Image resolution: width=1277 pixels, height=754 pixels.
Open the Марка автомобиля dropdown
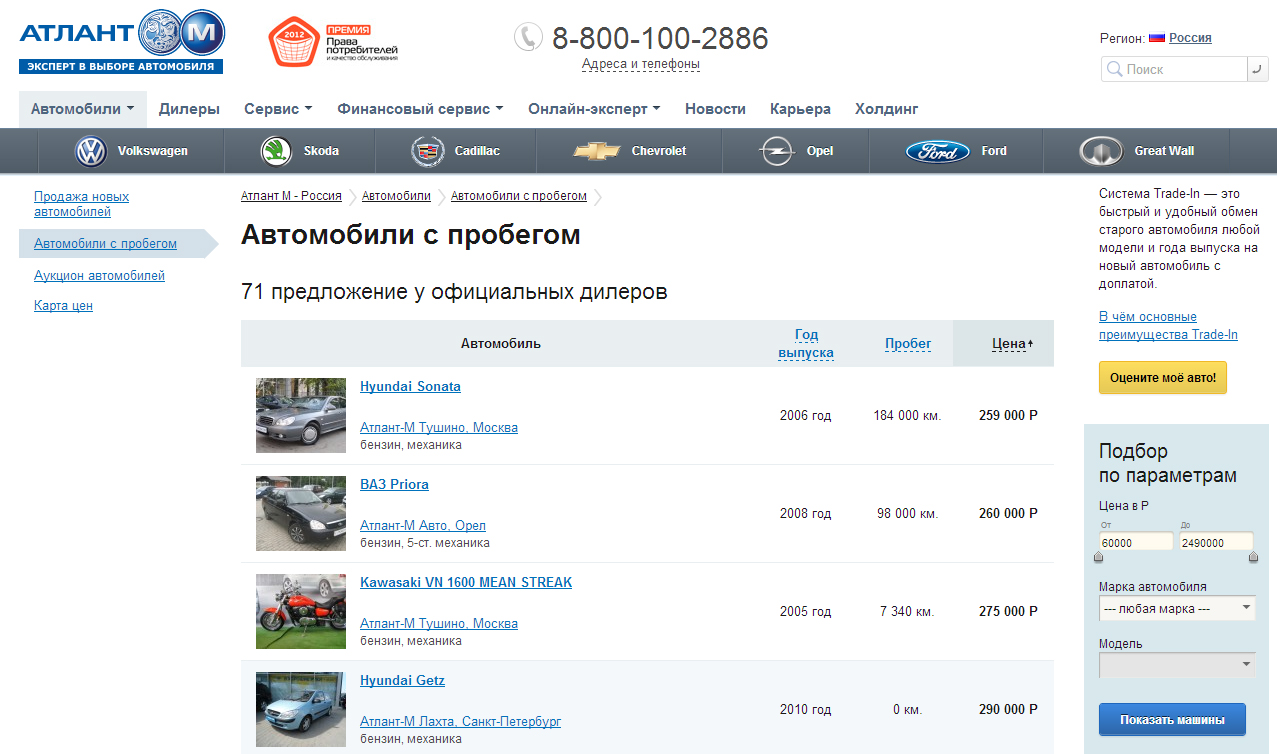pos(1177,608)
